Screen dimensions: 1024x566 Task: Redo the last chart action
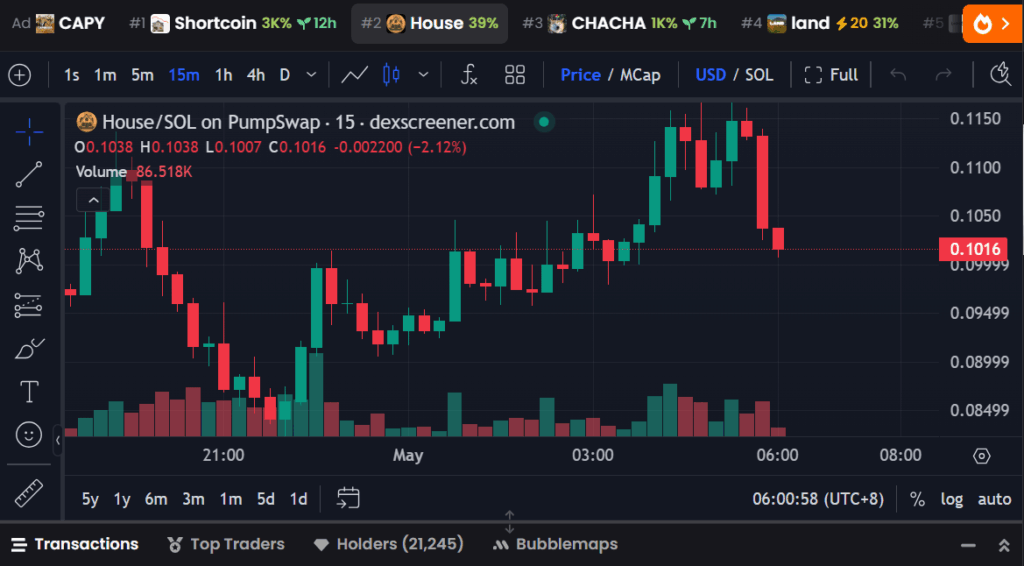coord(943,75)
